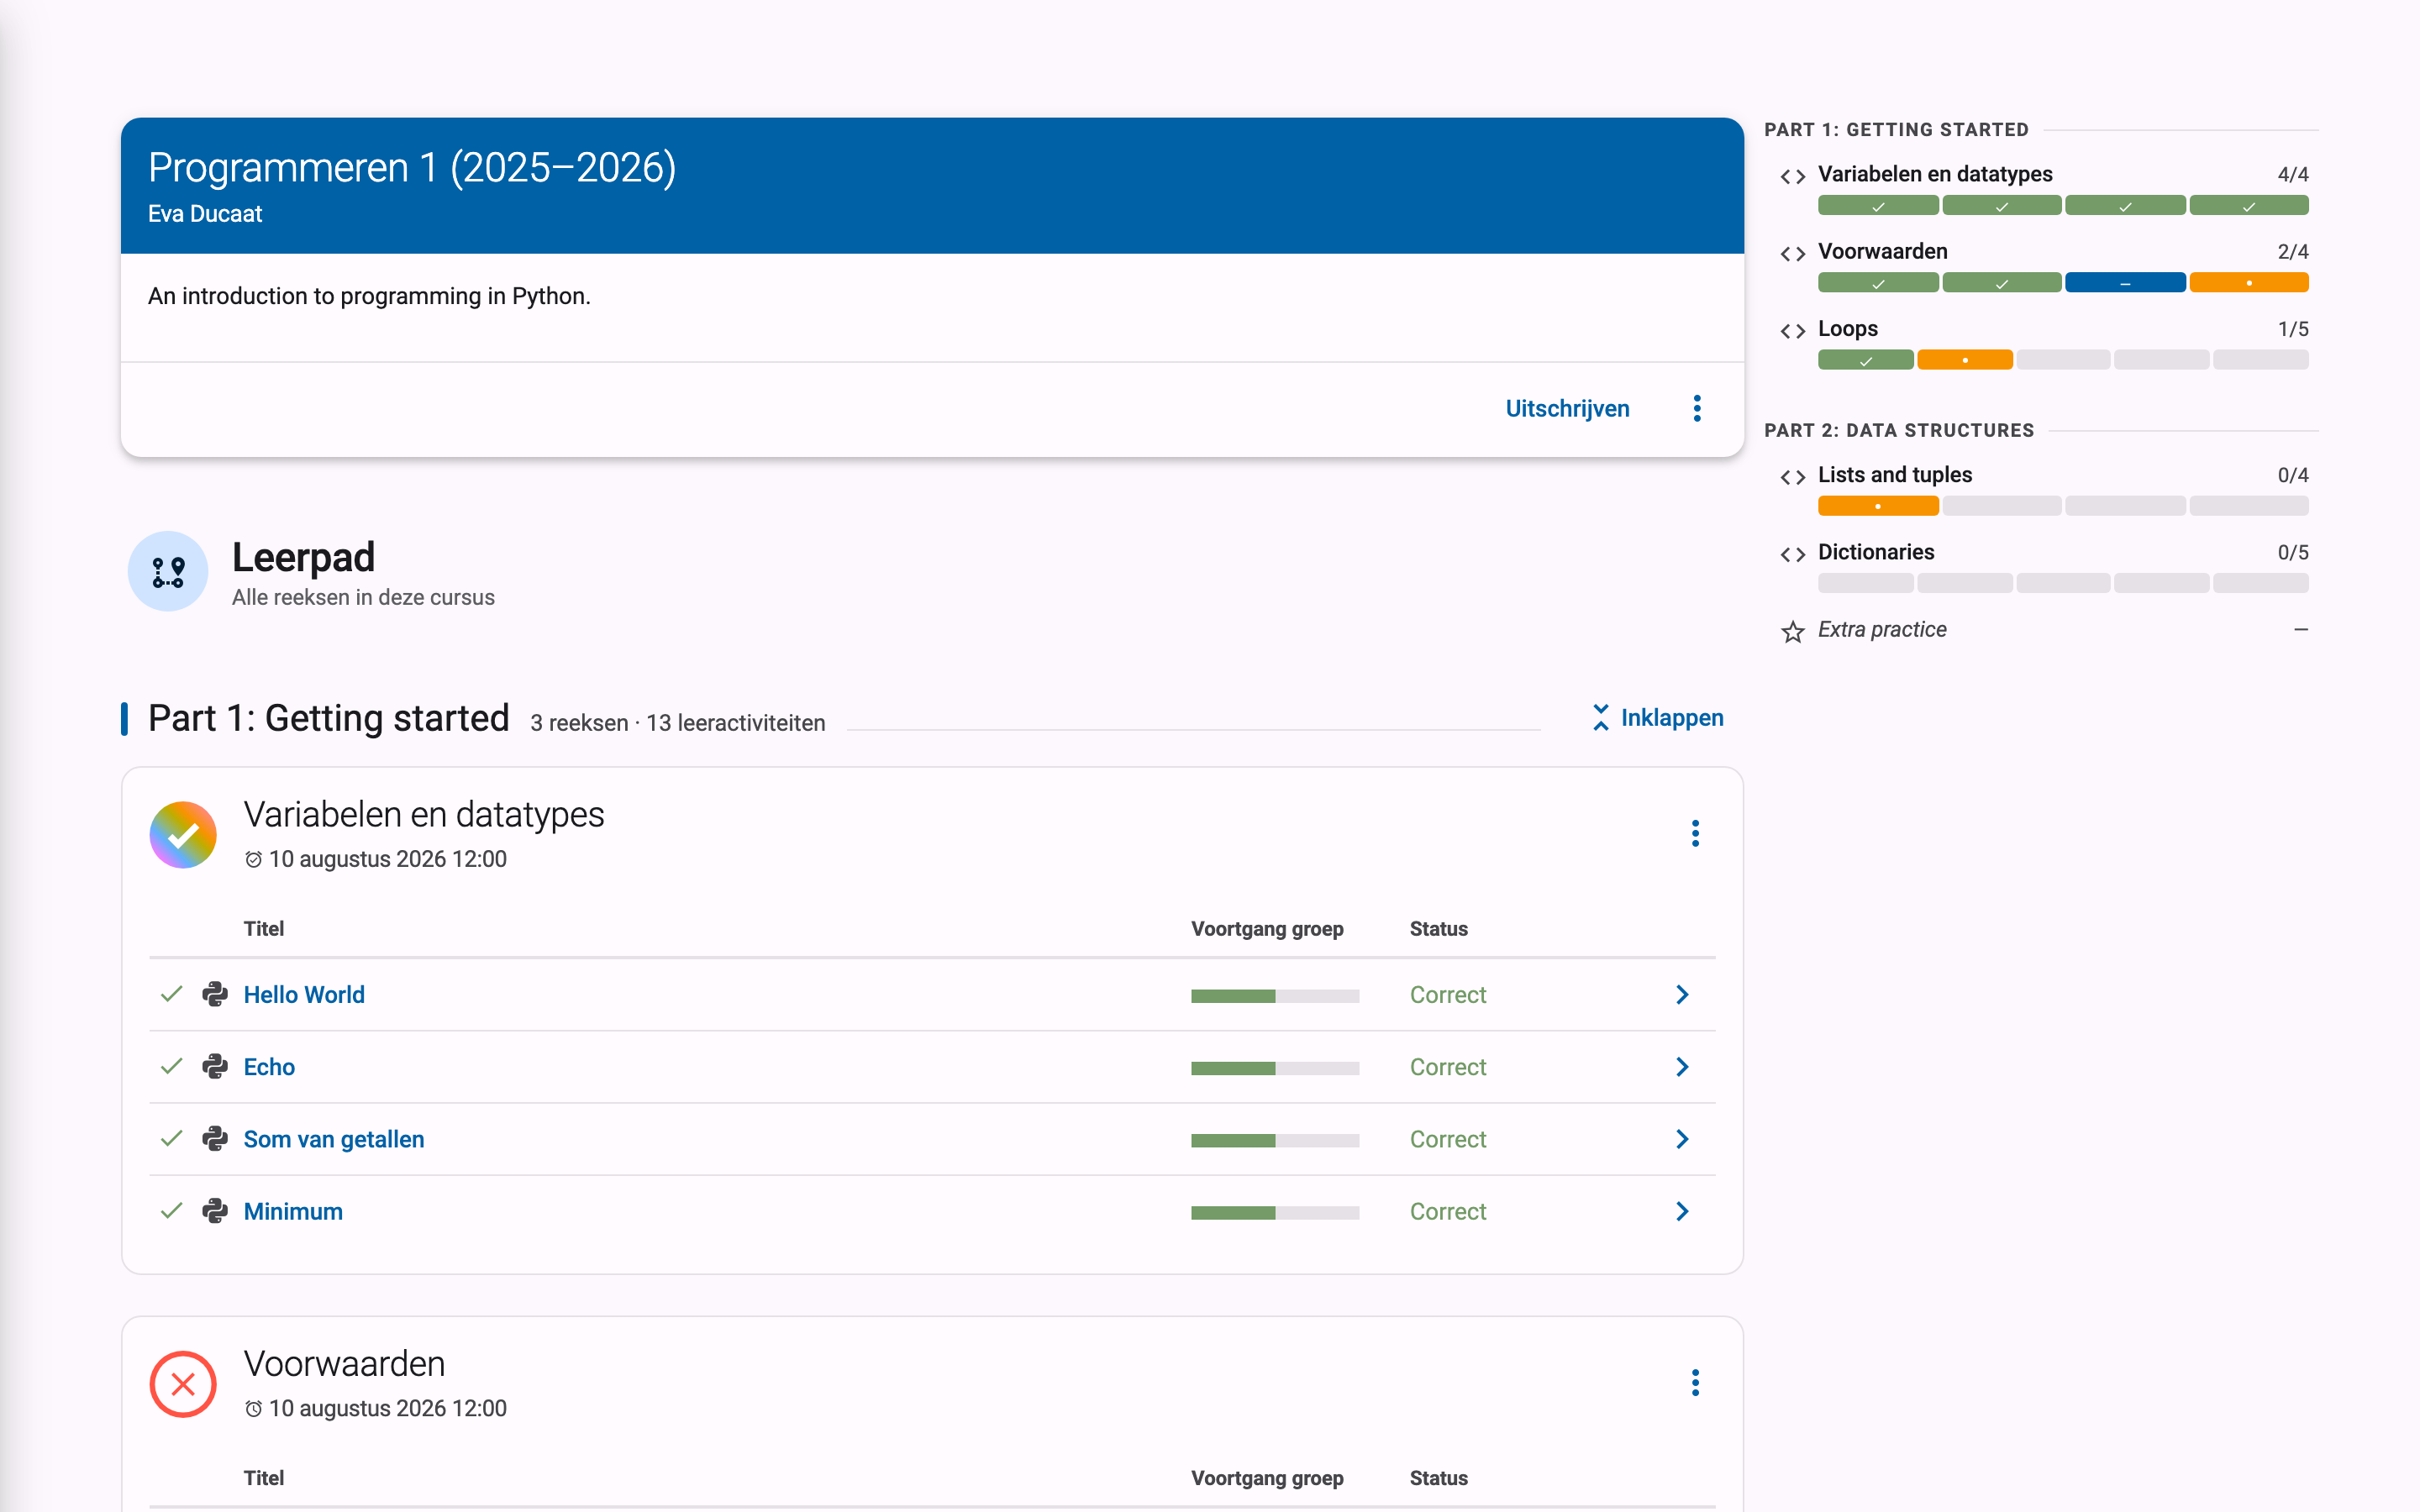
Task: Click the Voorwaarden series card title
Action: [344, 1363]
